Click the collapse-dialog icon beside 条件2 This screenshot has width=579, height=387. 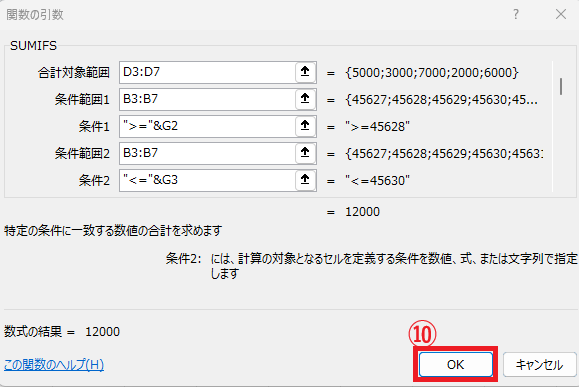(x=305, y=180)
